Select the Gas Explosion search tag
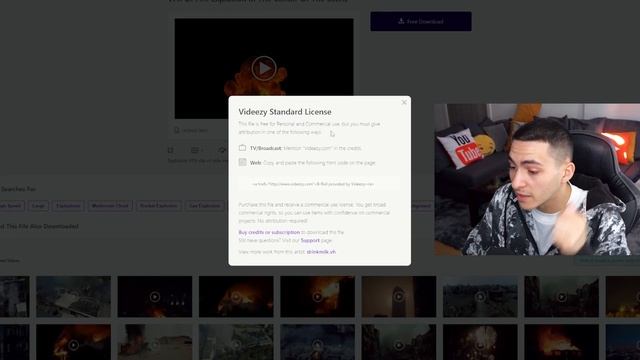640x360 pixels. [x=204, y=206]
